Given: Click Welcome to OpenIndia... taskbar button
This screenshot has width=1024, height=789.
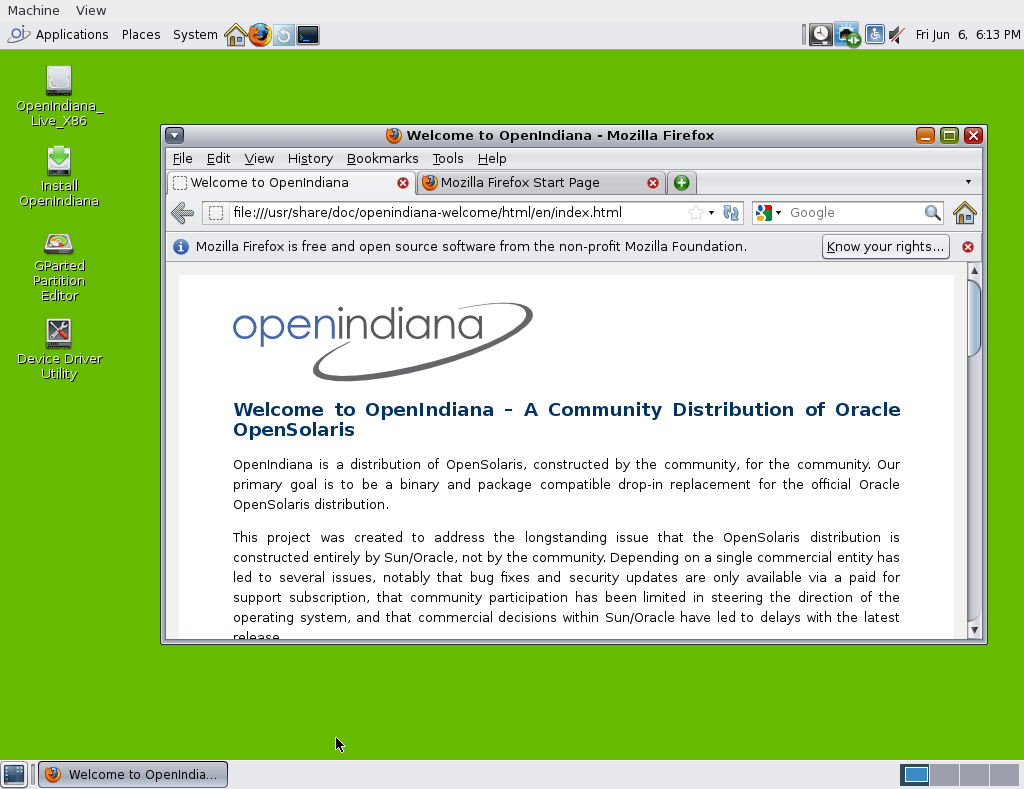Looking at the screenshot, I should (133, 775).
